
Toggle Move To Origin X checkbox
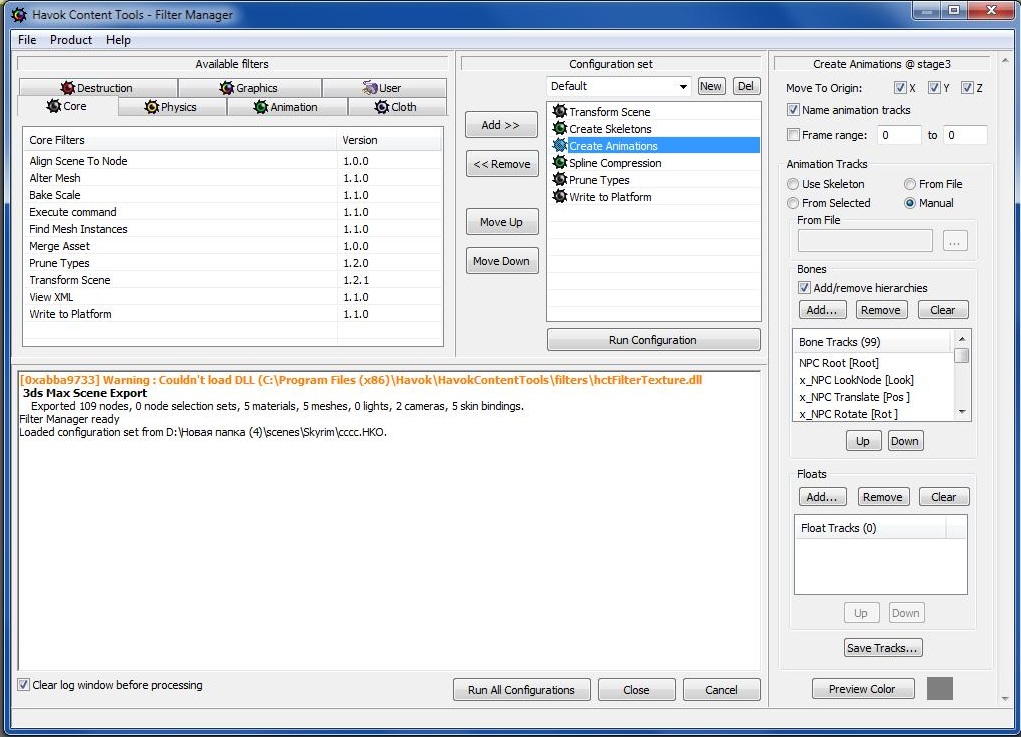tap(901, 88)
